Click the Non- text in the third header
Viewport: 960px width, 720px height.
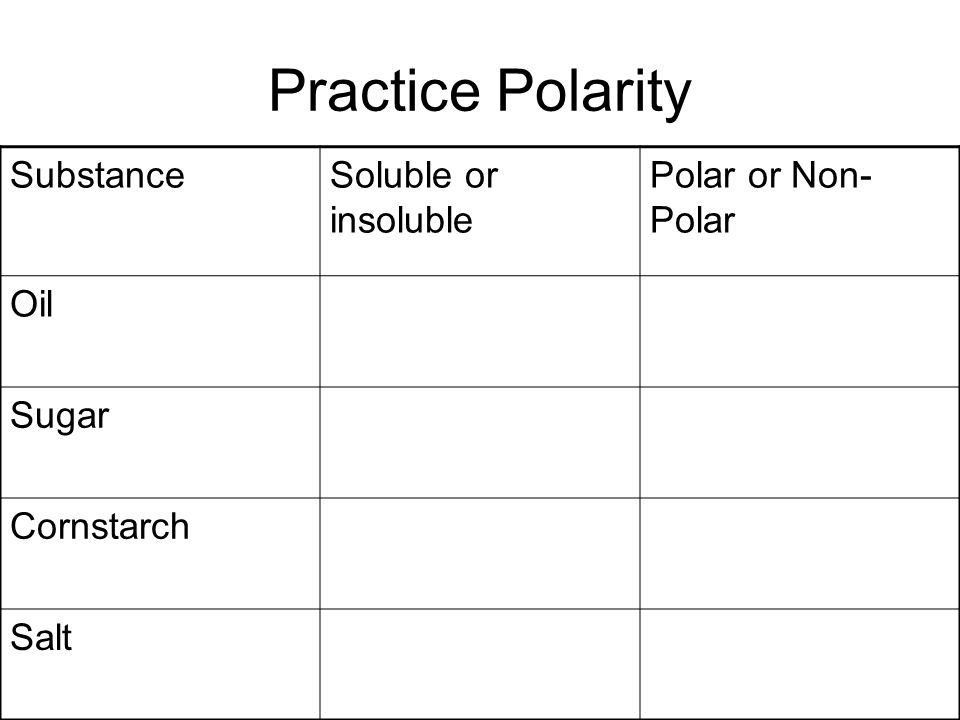831,175
